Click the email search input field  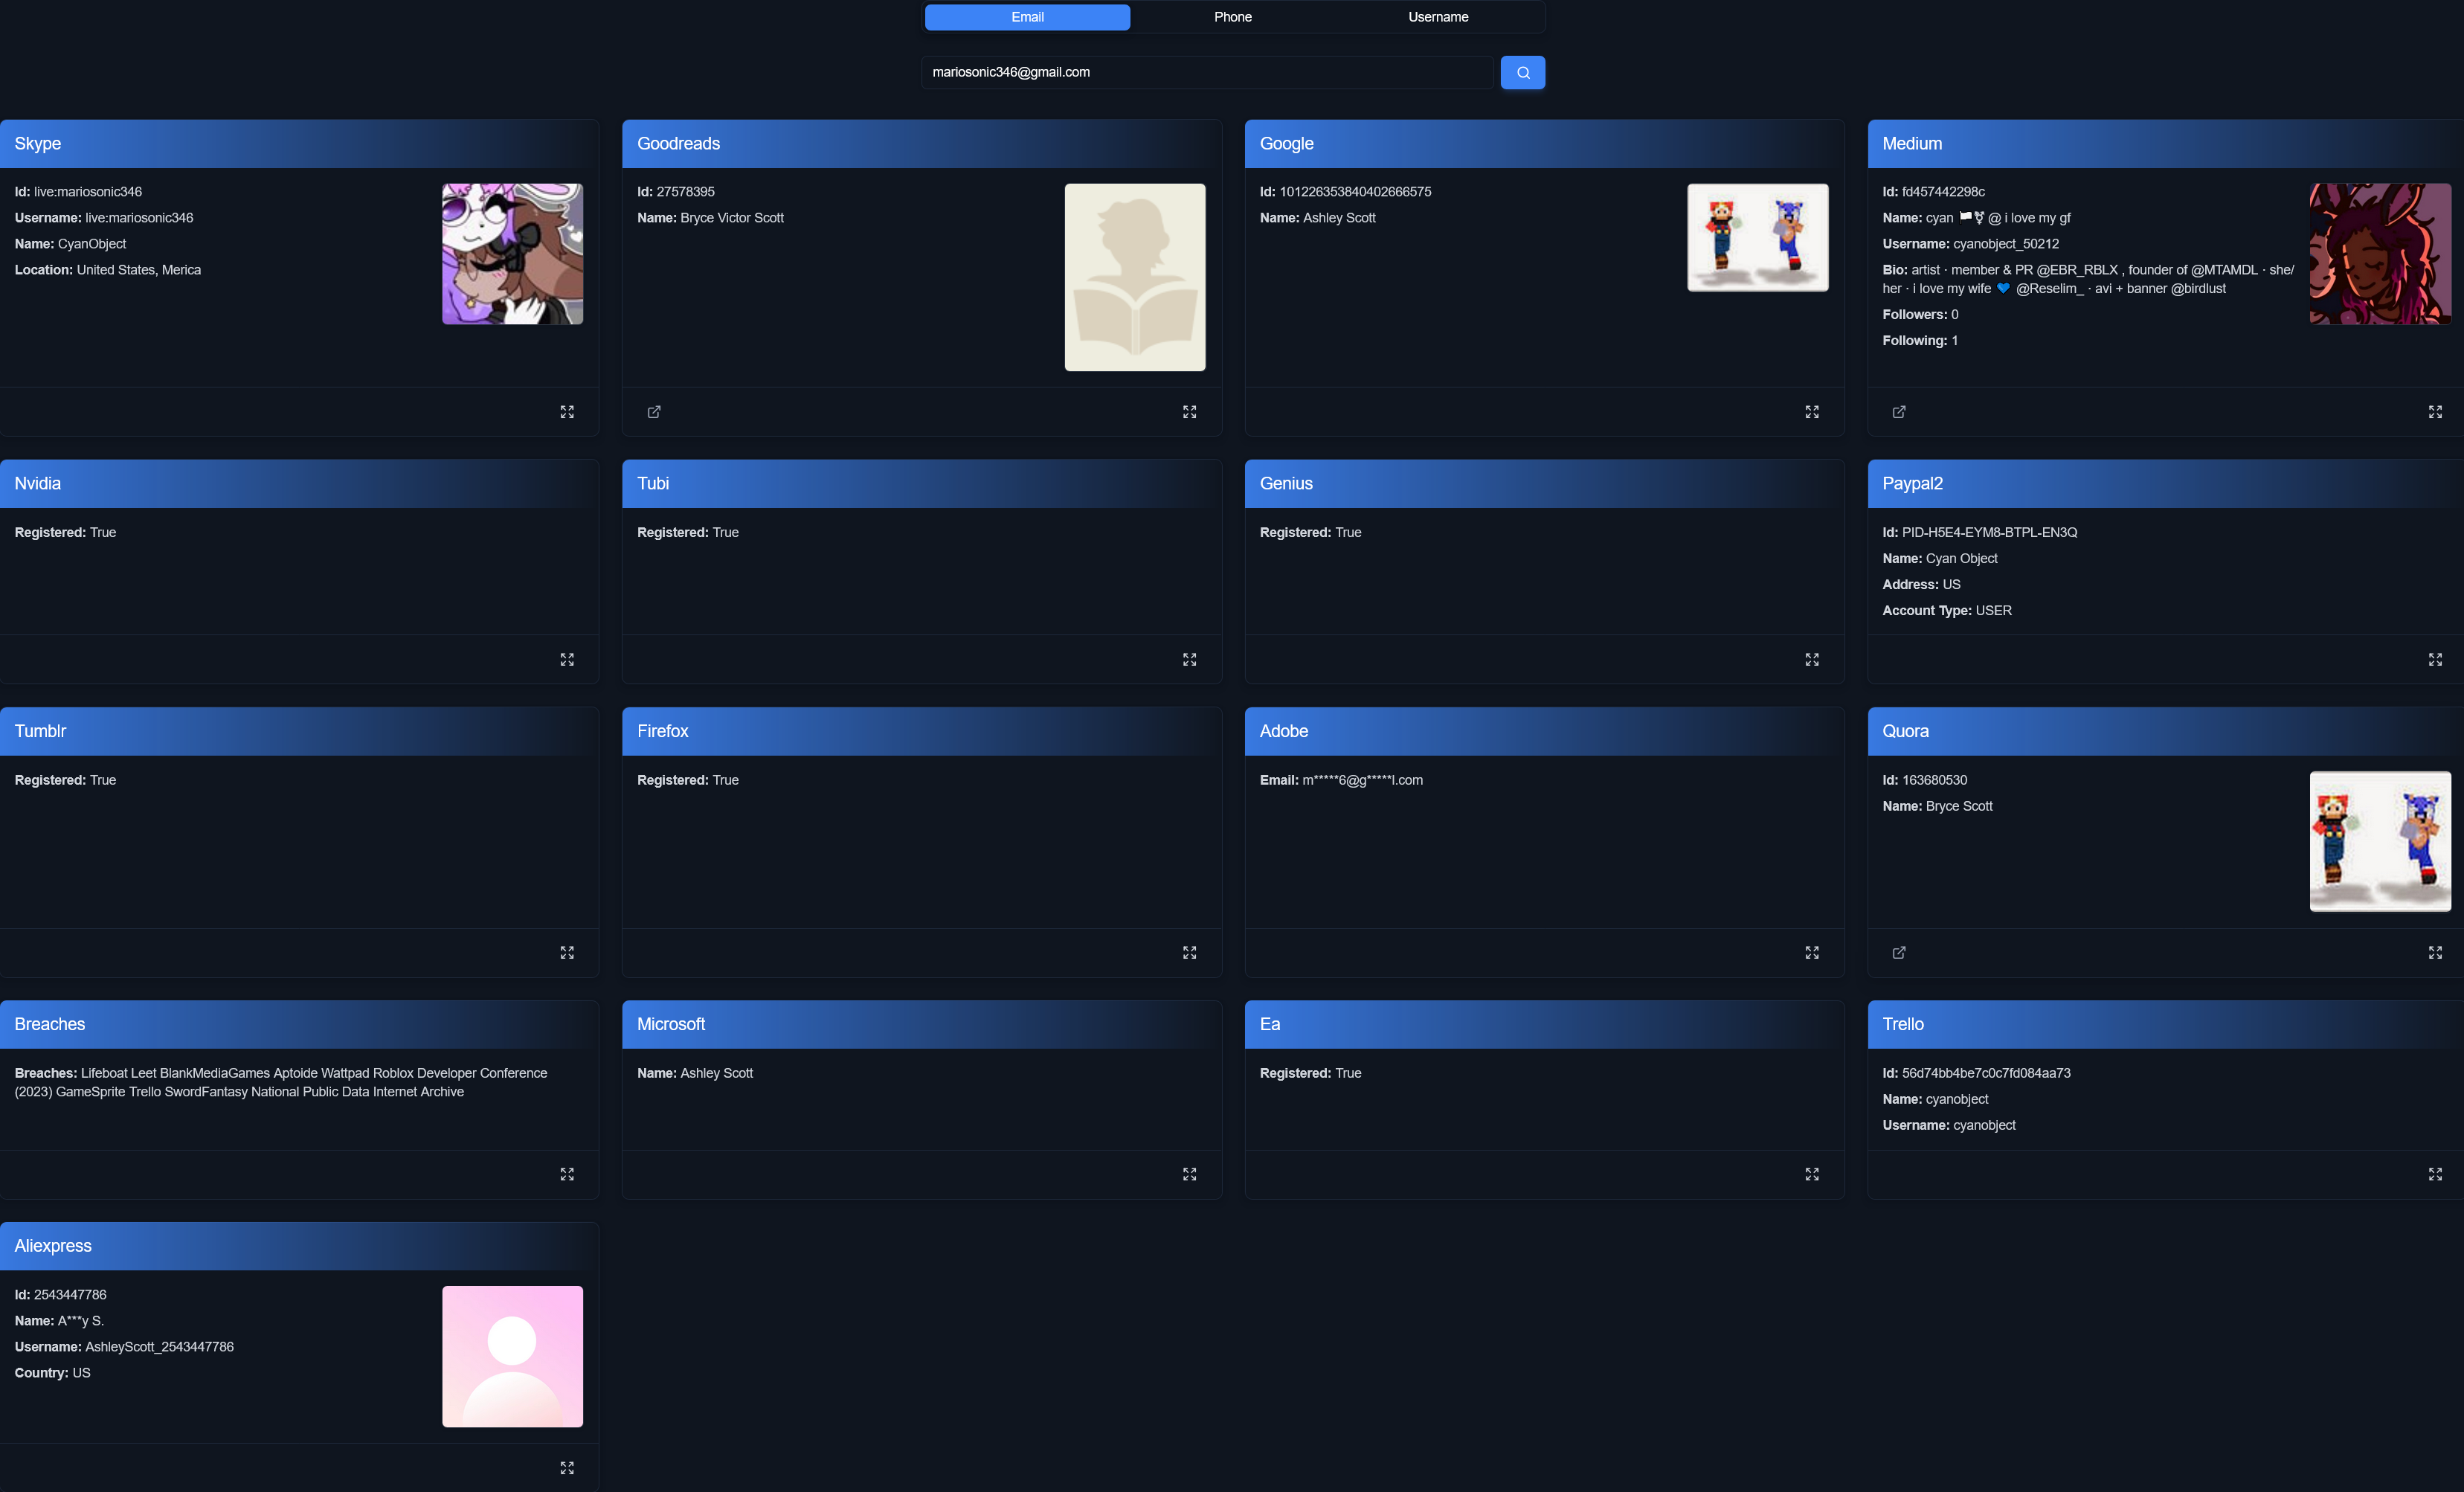click(1207, 72)
